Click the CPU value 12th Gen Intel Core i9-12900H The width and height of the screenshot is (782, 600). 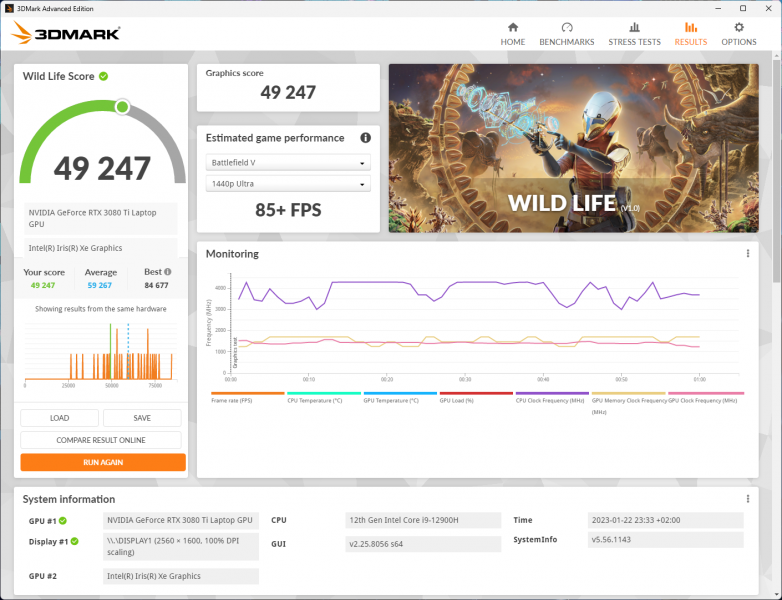pos(423,520)
